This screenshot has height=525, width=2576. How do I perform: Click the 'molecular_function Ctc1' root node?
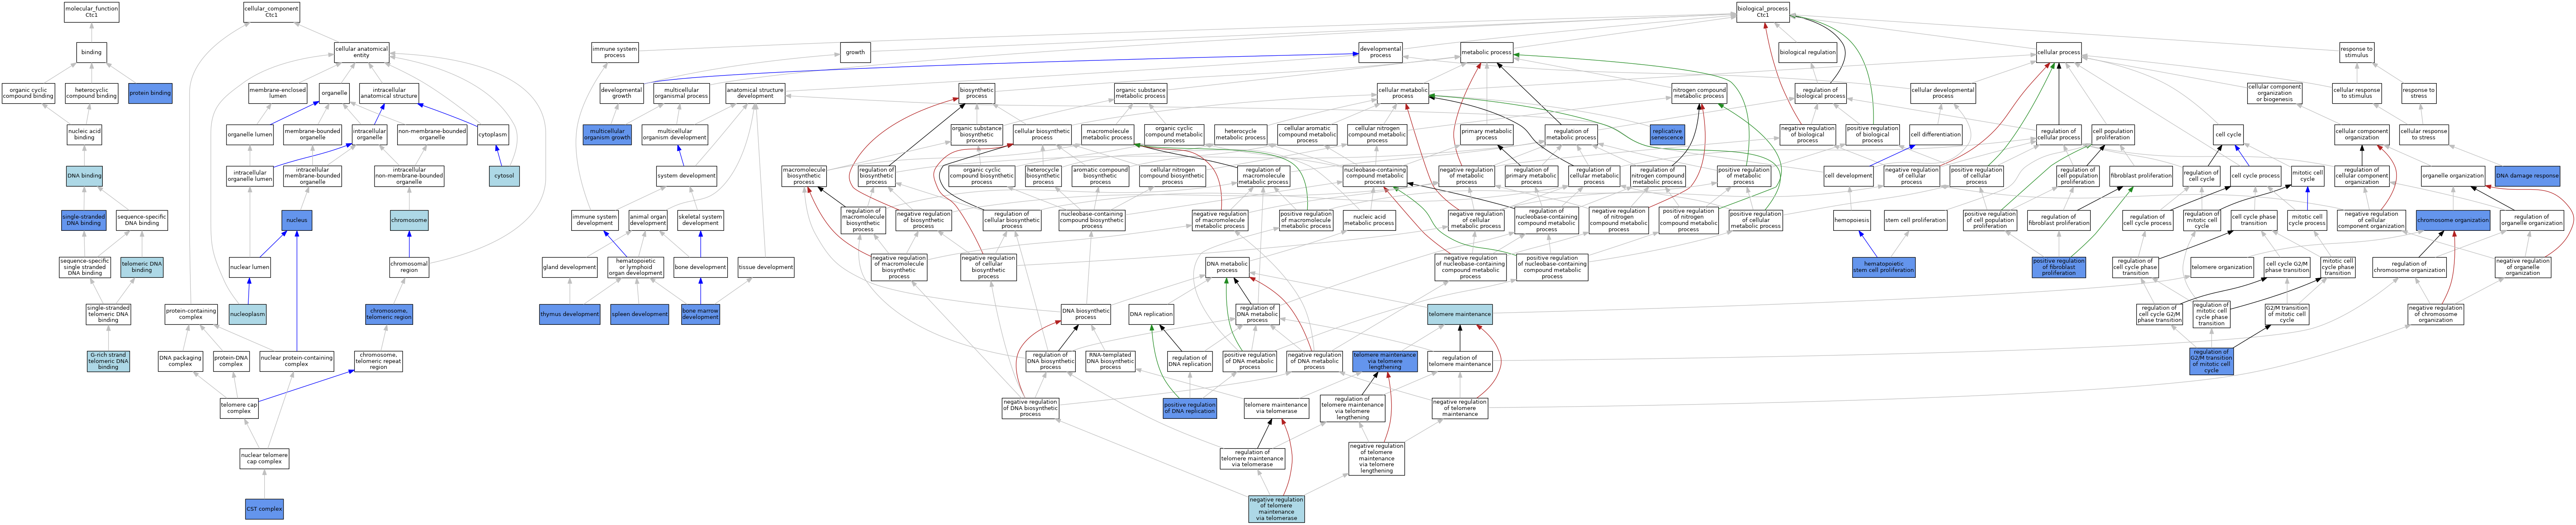coord(91,12)
